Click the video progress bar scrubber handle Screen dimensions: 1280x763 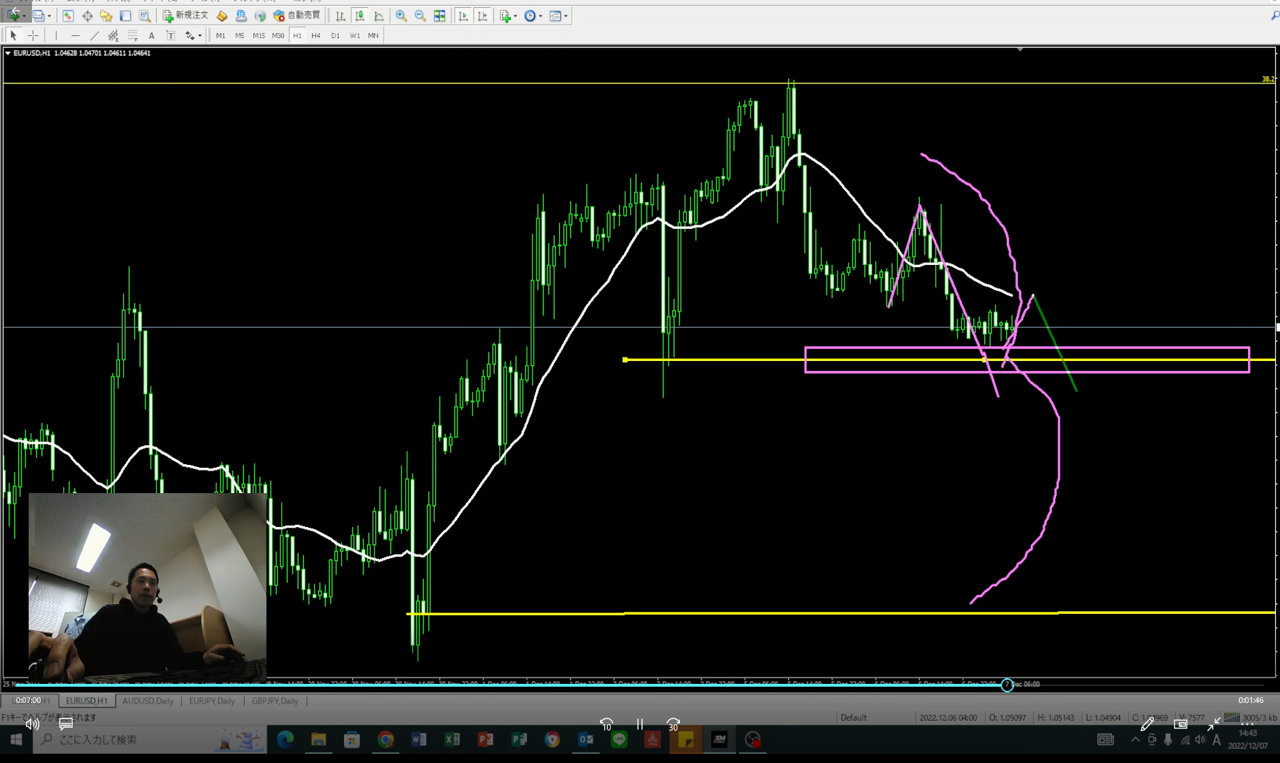1007,685
